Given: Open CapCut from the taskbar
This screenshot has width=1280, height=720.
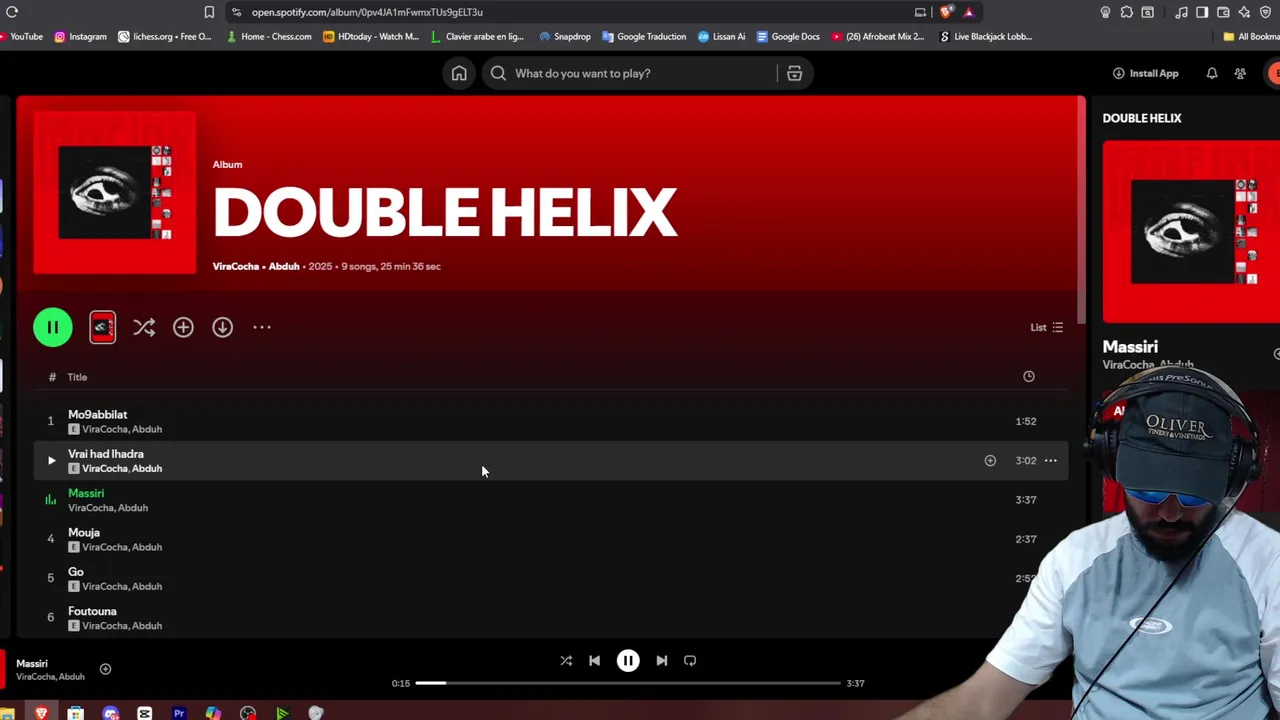Looking at the screenshot, I should [x=145, y=713].
